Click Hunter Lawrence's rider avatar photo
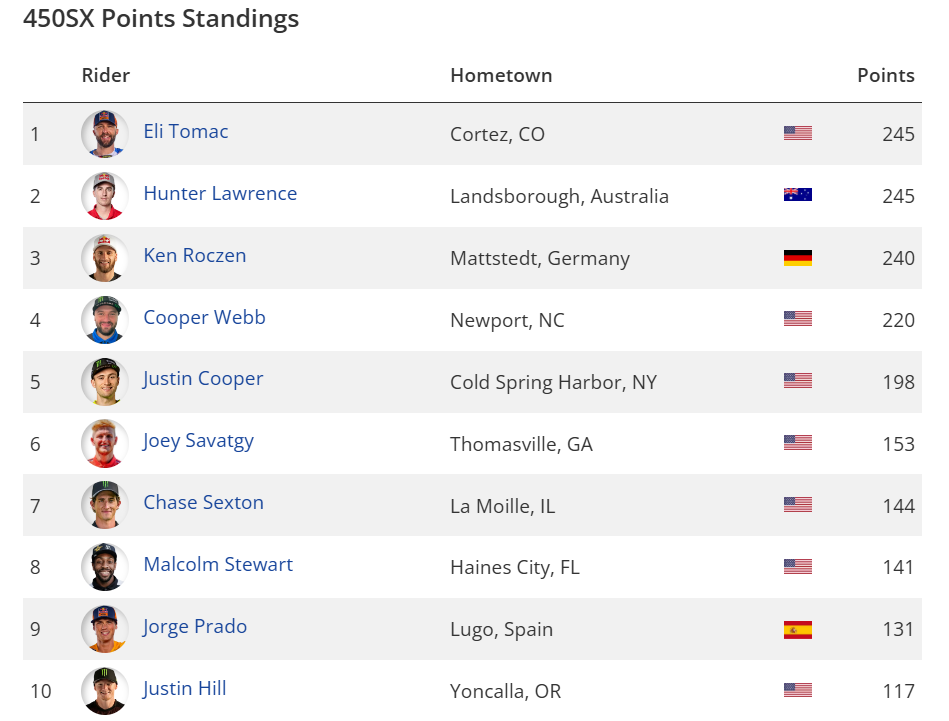This screenshot has width=949, height=721. (x=105, y=196)
